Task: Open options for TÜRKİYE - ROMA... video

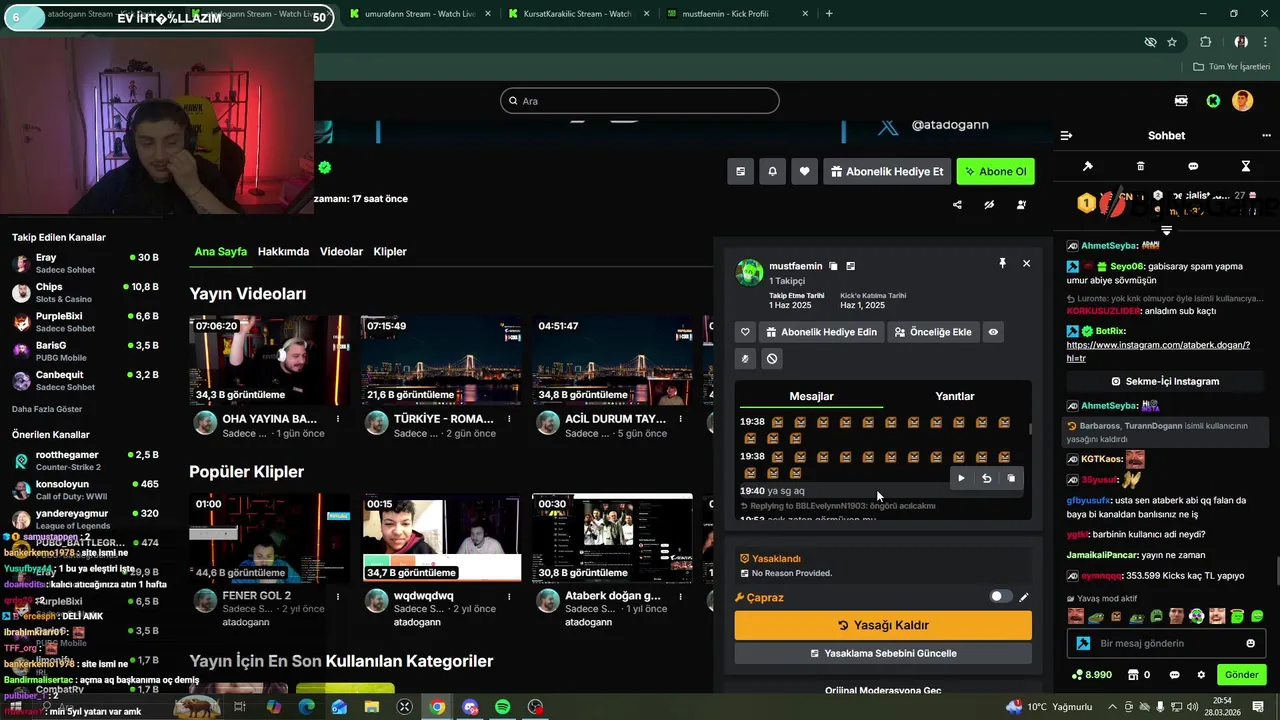Action: click(509, 419)
